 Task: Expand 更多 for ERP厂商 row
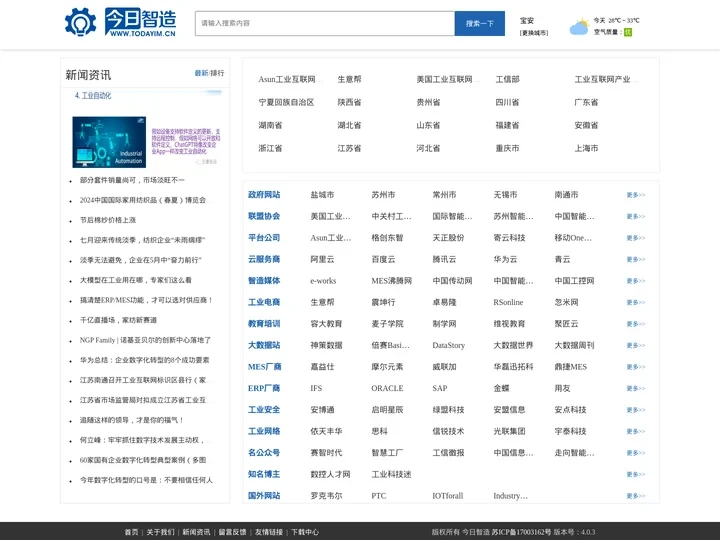point(636,388)
